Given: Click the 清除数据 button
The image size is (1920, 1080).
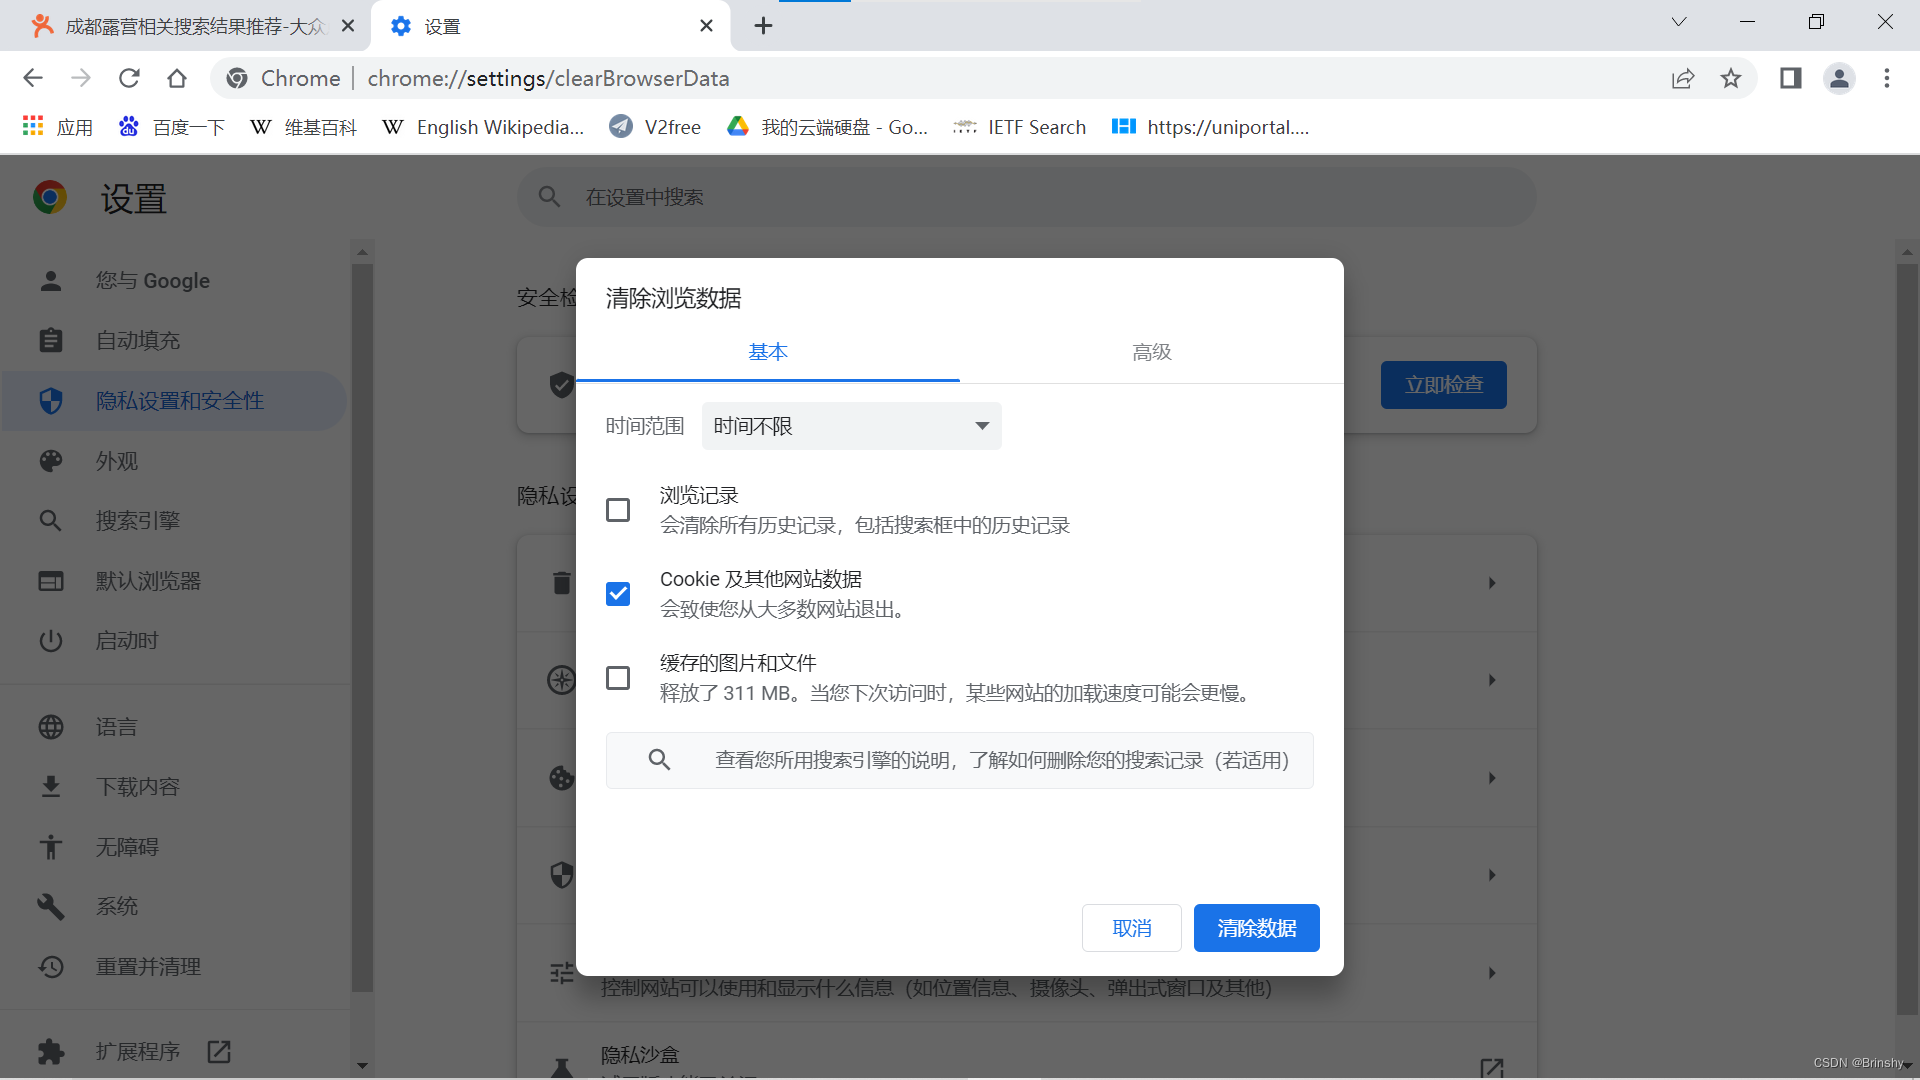Looking at the screenshot, I should coord(1256,928).
